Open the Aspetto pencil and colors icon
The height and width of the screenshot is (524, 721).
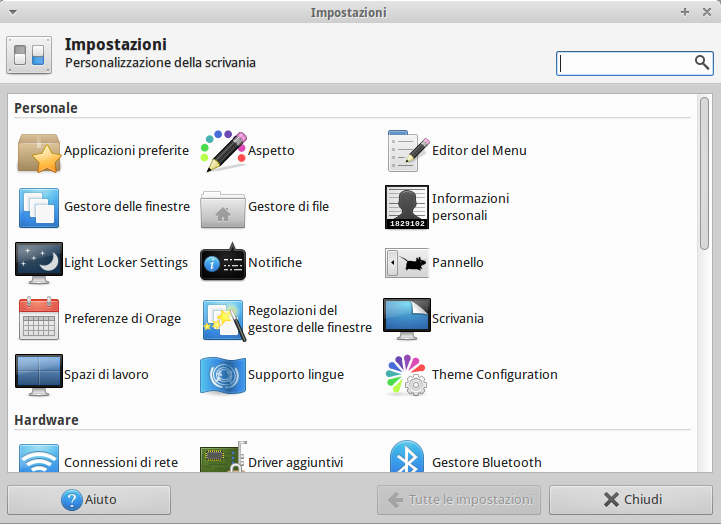[x=223, y=151]
